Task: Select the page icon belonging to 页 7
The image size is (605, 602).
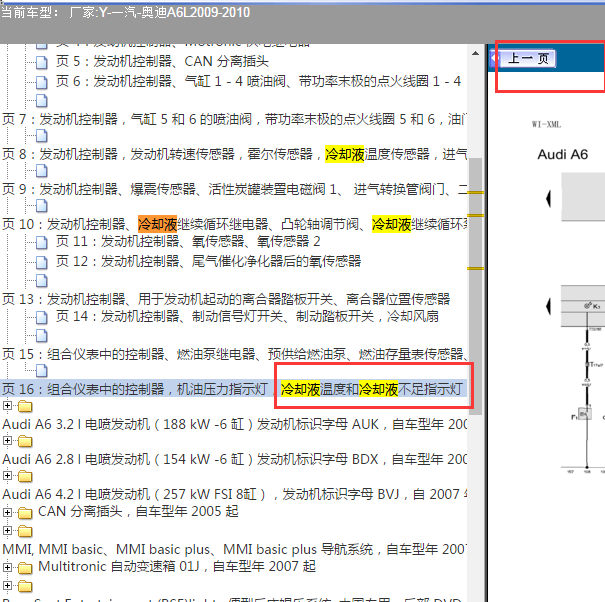Action: click(41, 101)
